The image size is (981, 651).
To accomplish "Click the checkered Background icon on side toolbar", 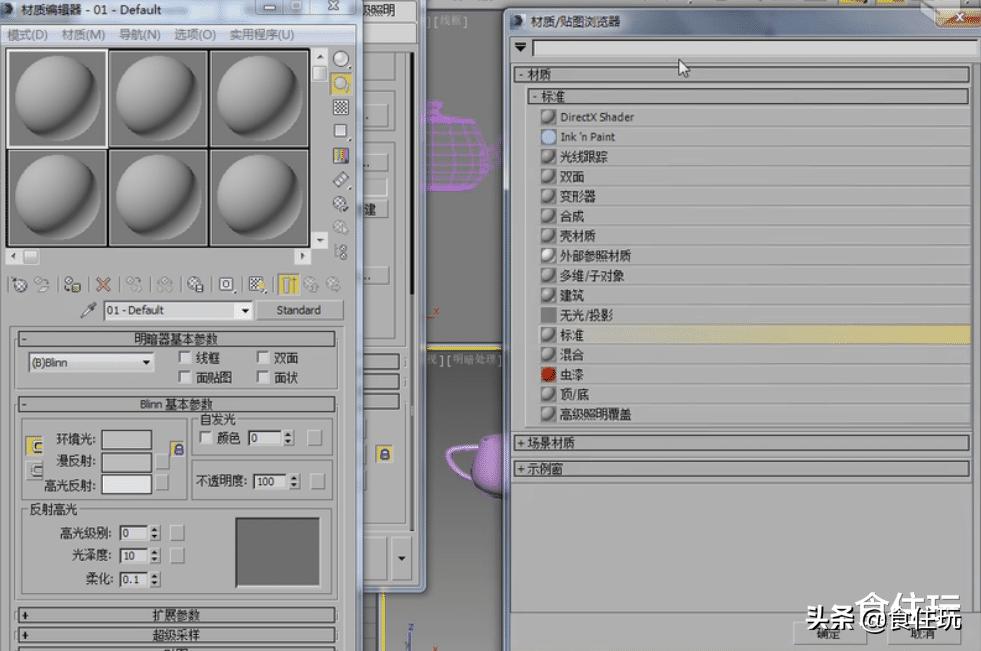I will tap(340, 108).
